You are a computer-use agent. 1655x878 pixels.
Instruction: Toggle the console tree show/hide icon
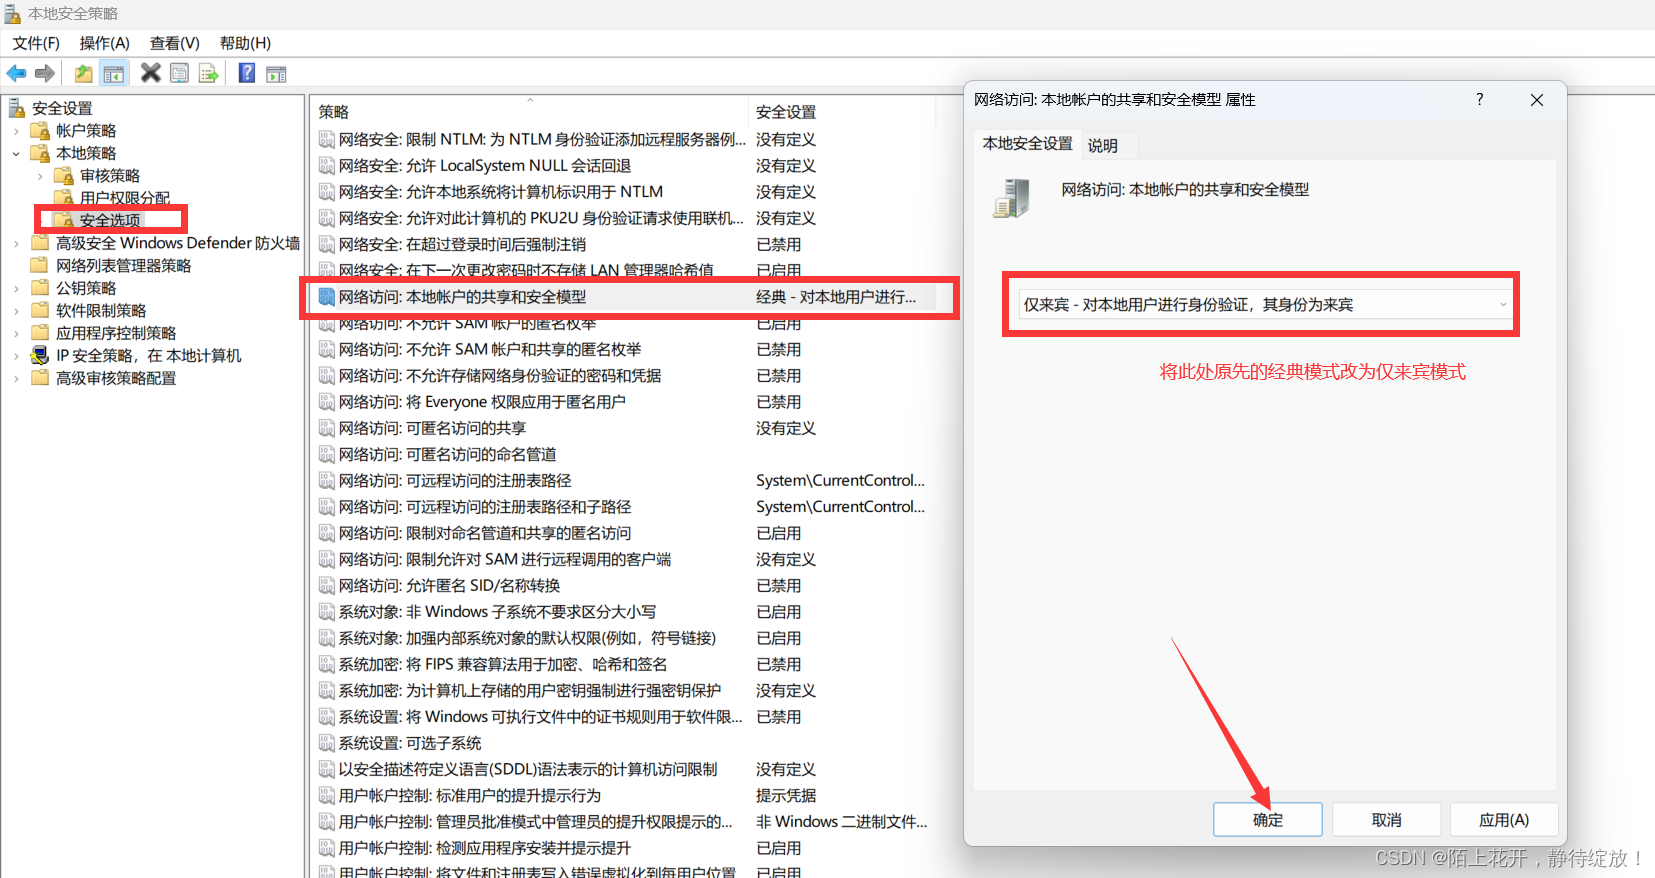[114, 73]
